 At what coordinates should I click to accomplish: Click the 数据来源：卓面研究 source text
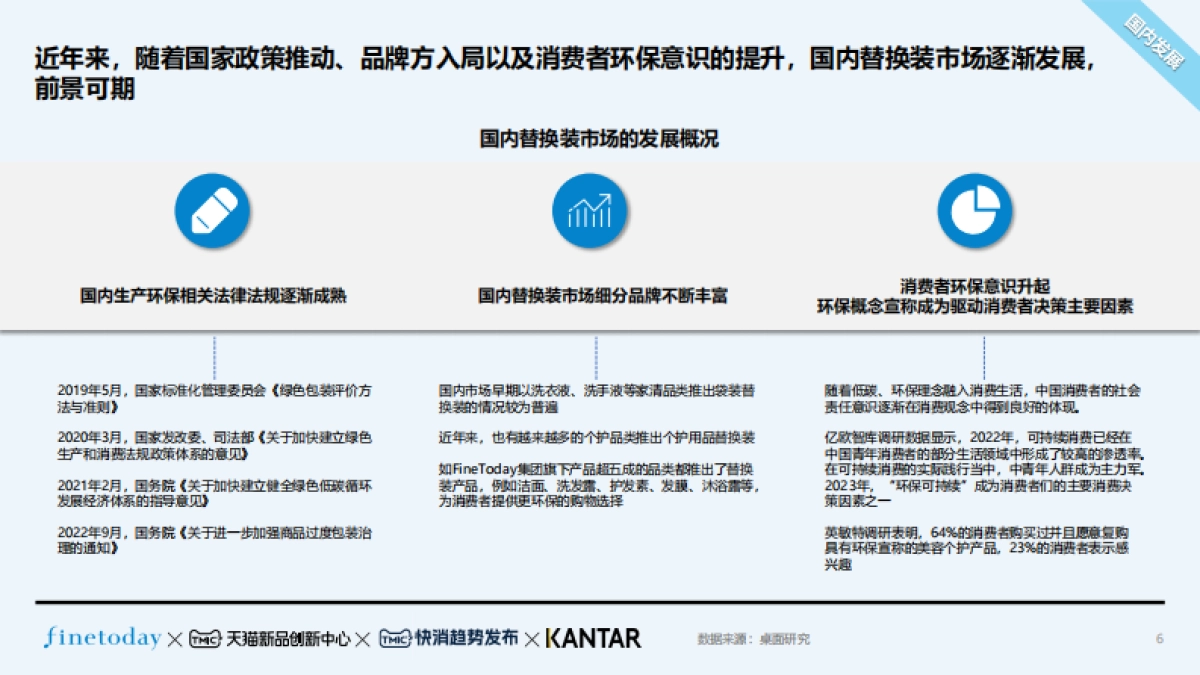point(752,637)
